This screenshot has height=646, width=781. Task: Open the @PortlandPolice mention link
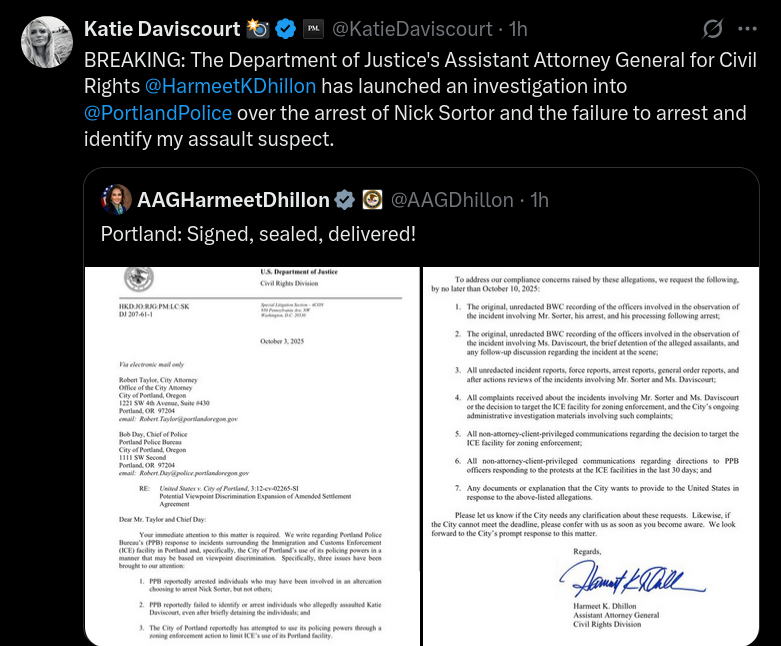158,113
